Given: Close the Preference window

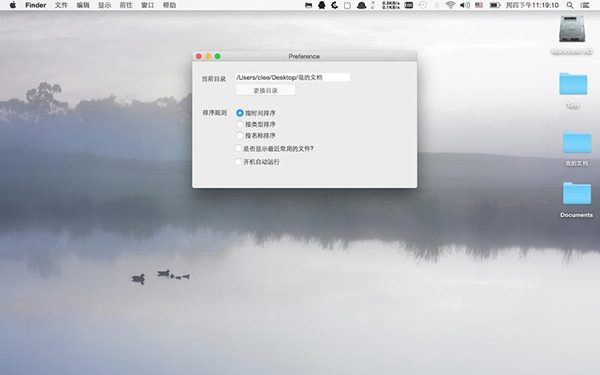Looking at the screenshot, I should [x=199, y=56].
